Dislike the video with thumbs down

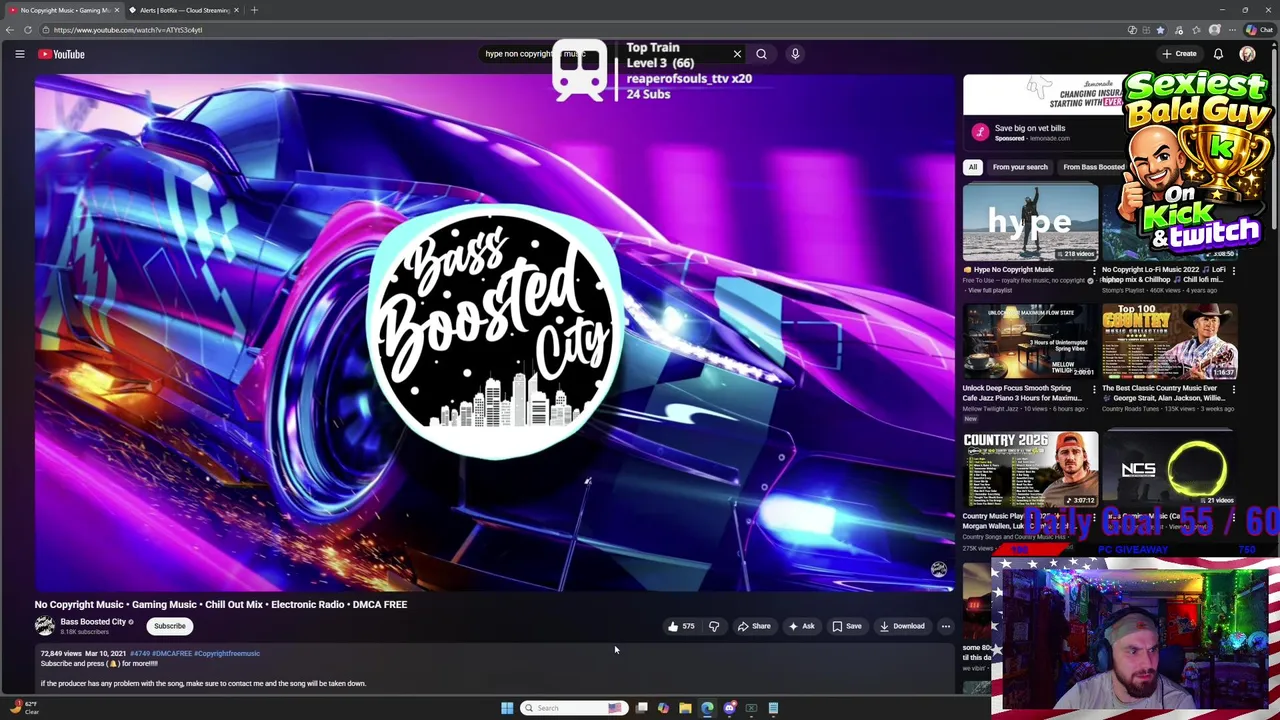714,626
